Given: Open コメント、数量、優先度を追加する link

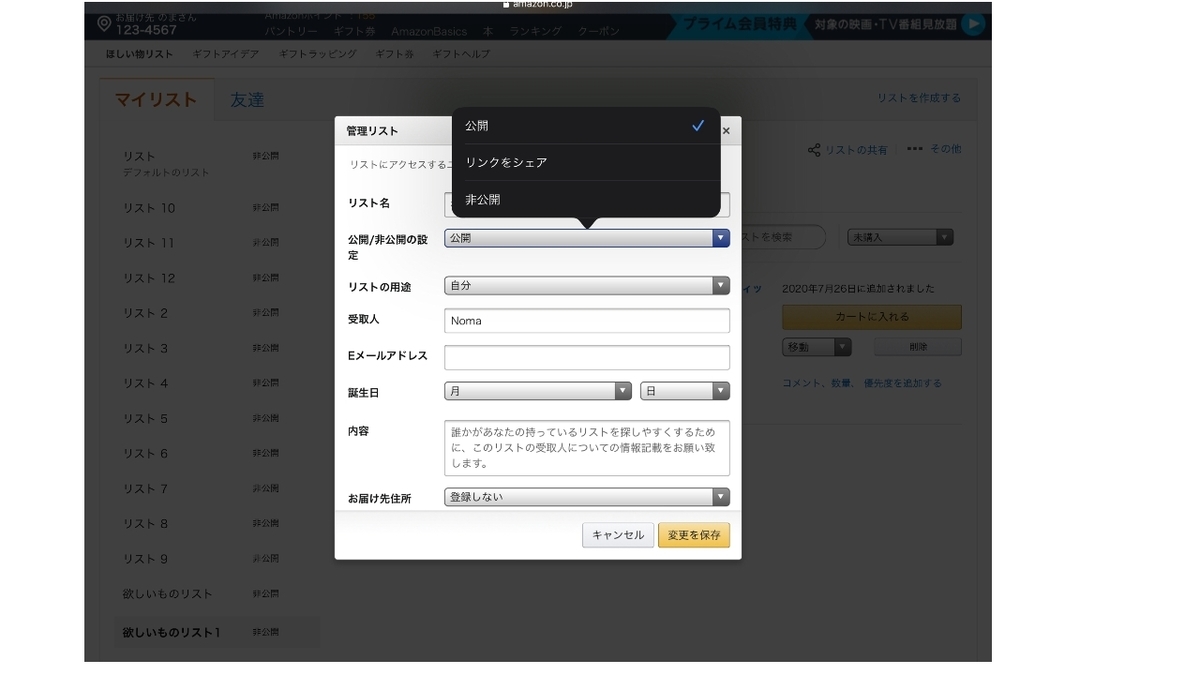Looking at the screenshot, I should click(x=862, y=383).
